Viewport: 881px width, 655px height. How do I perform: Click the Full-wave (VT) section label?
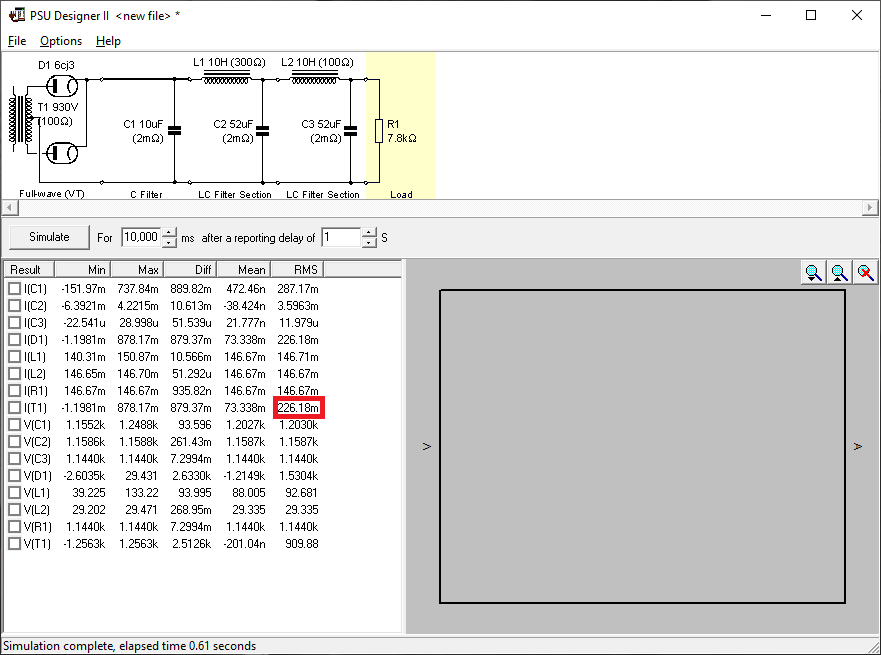coord(52,194)
